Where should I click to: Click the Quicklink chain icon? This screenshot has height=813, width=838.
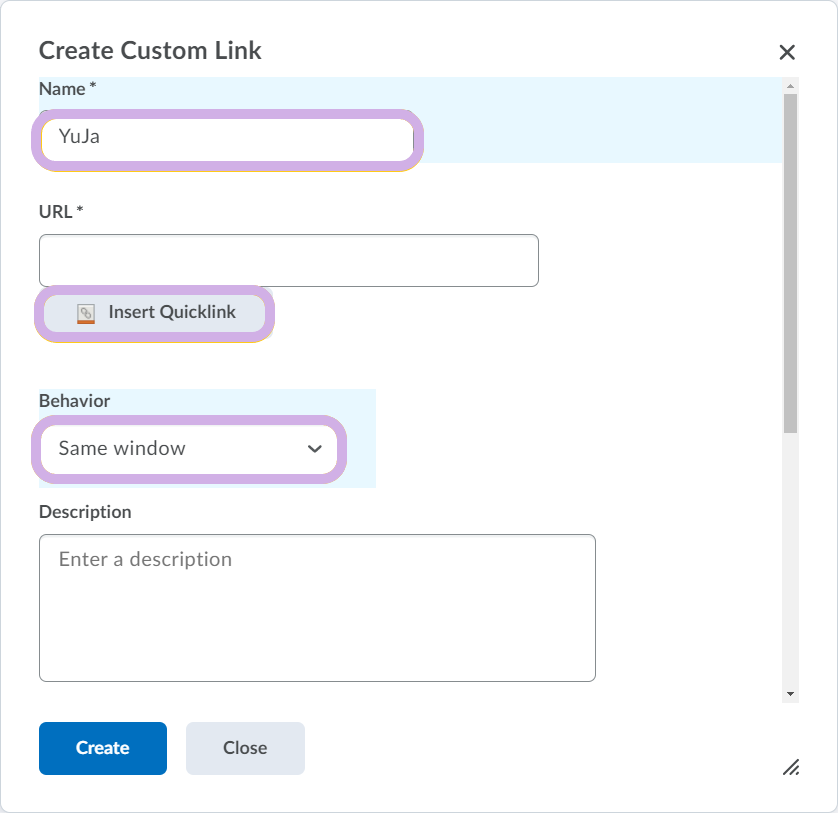86,313
